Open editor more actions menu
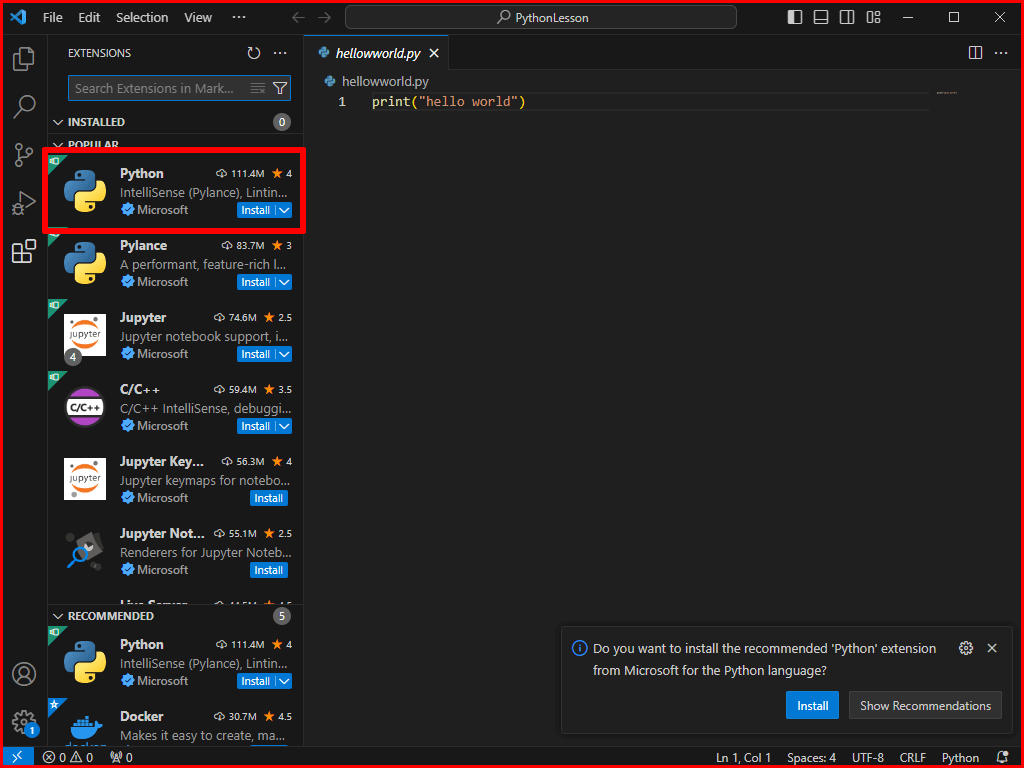 click(1001, 53)
